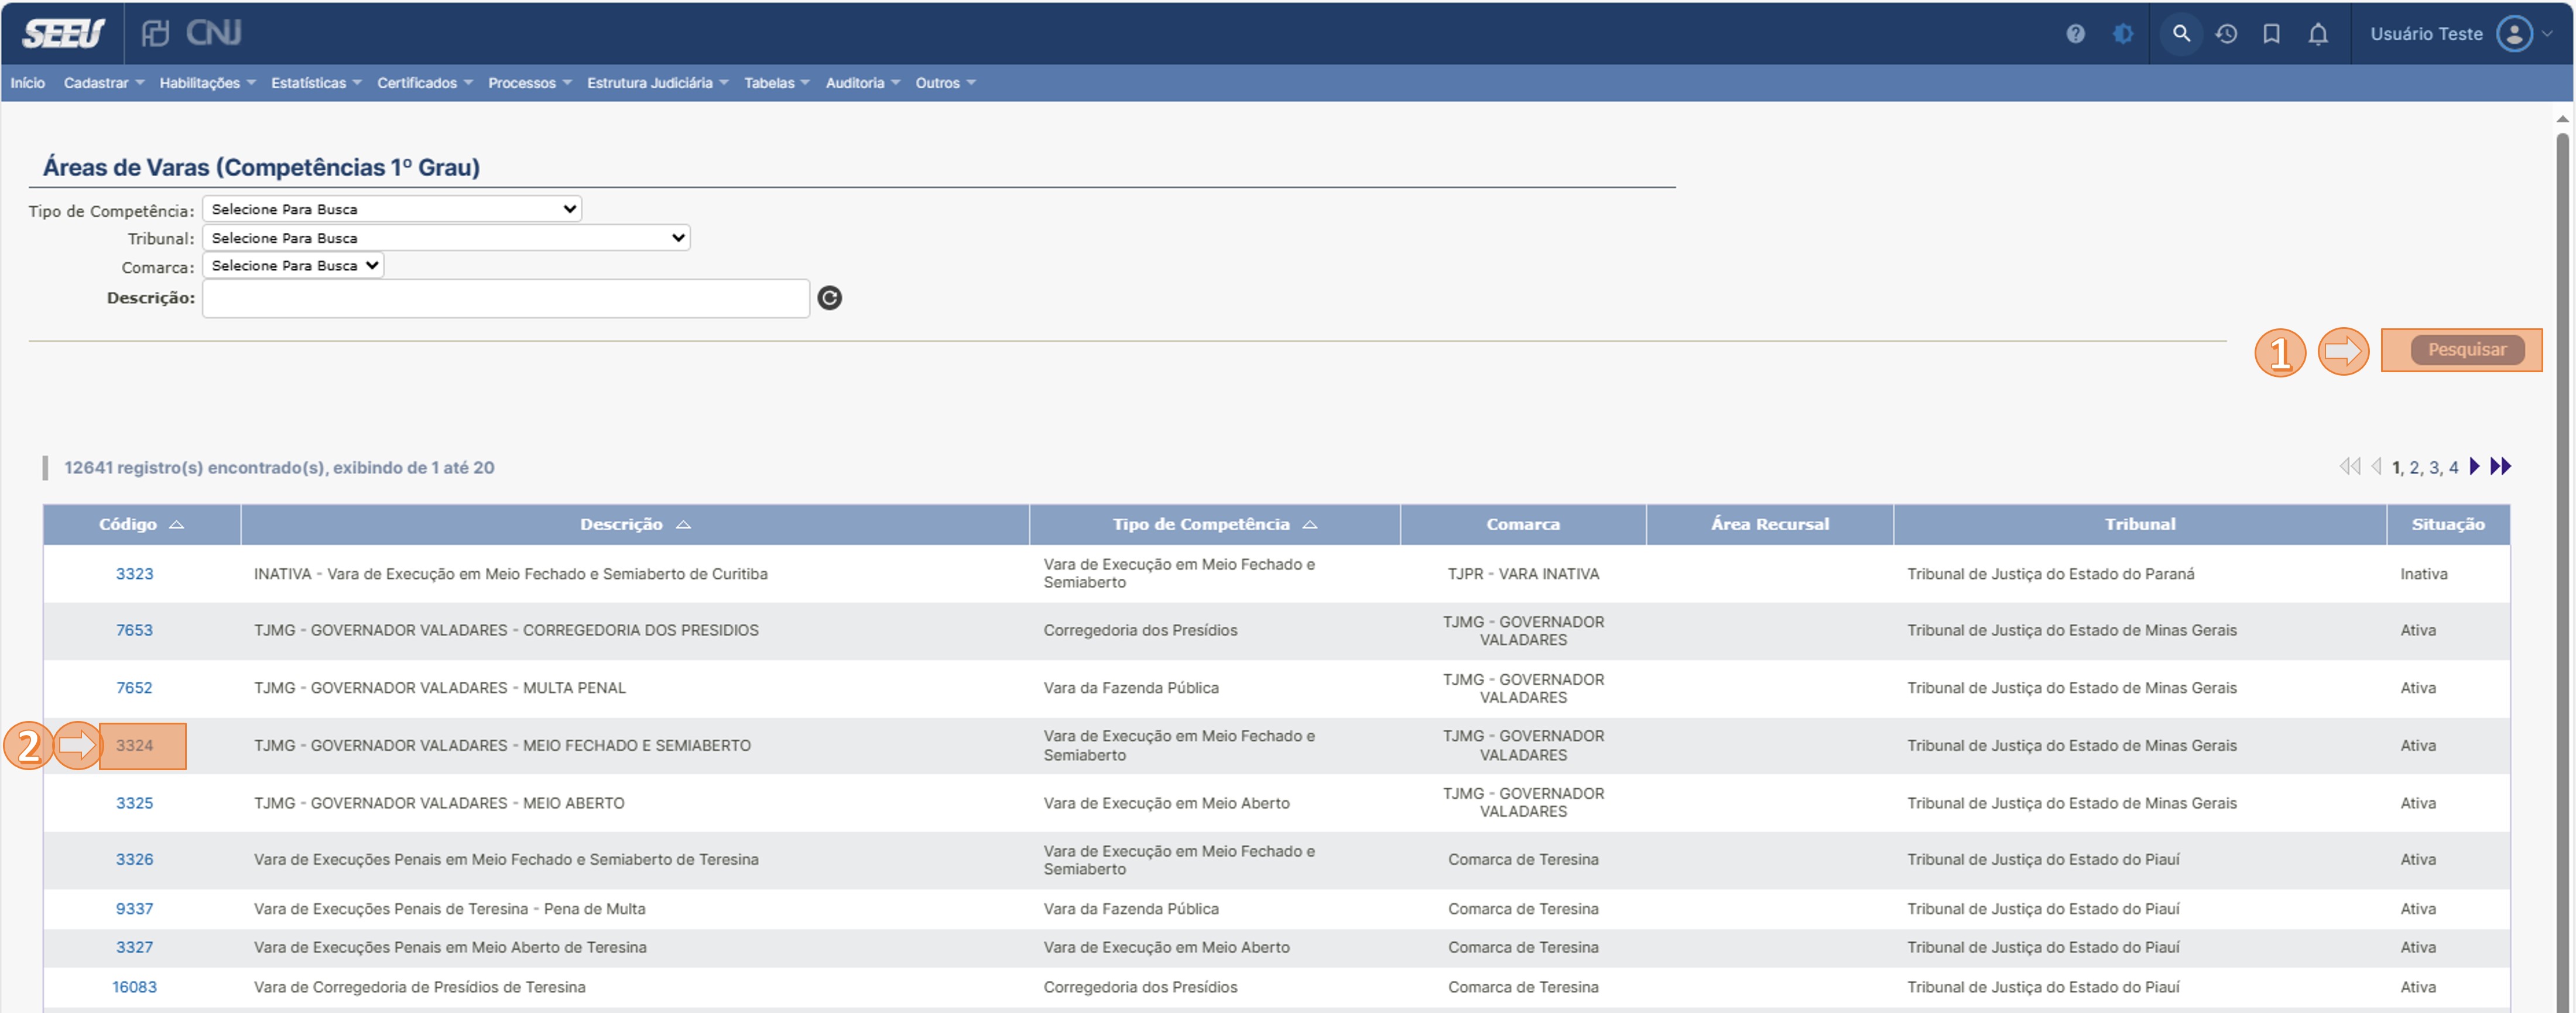Go to results page 4
Screen dimensions: 2576x1013
point(2453,467)
